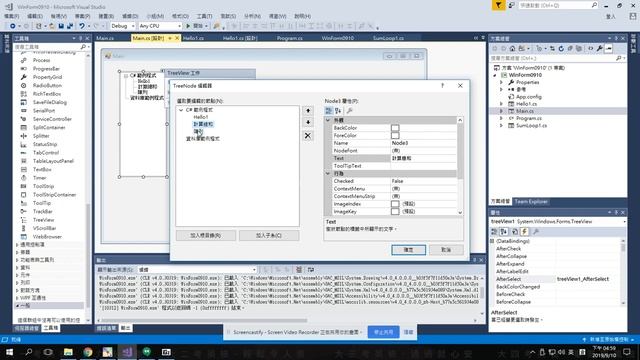Screen dimensions: 640x360
Task: Open Chrome from the Windows taskbar
Action: click(88, 351)
